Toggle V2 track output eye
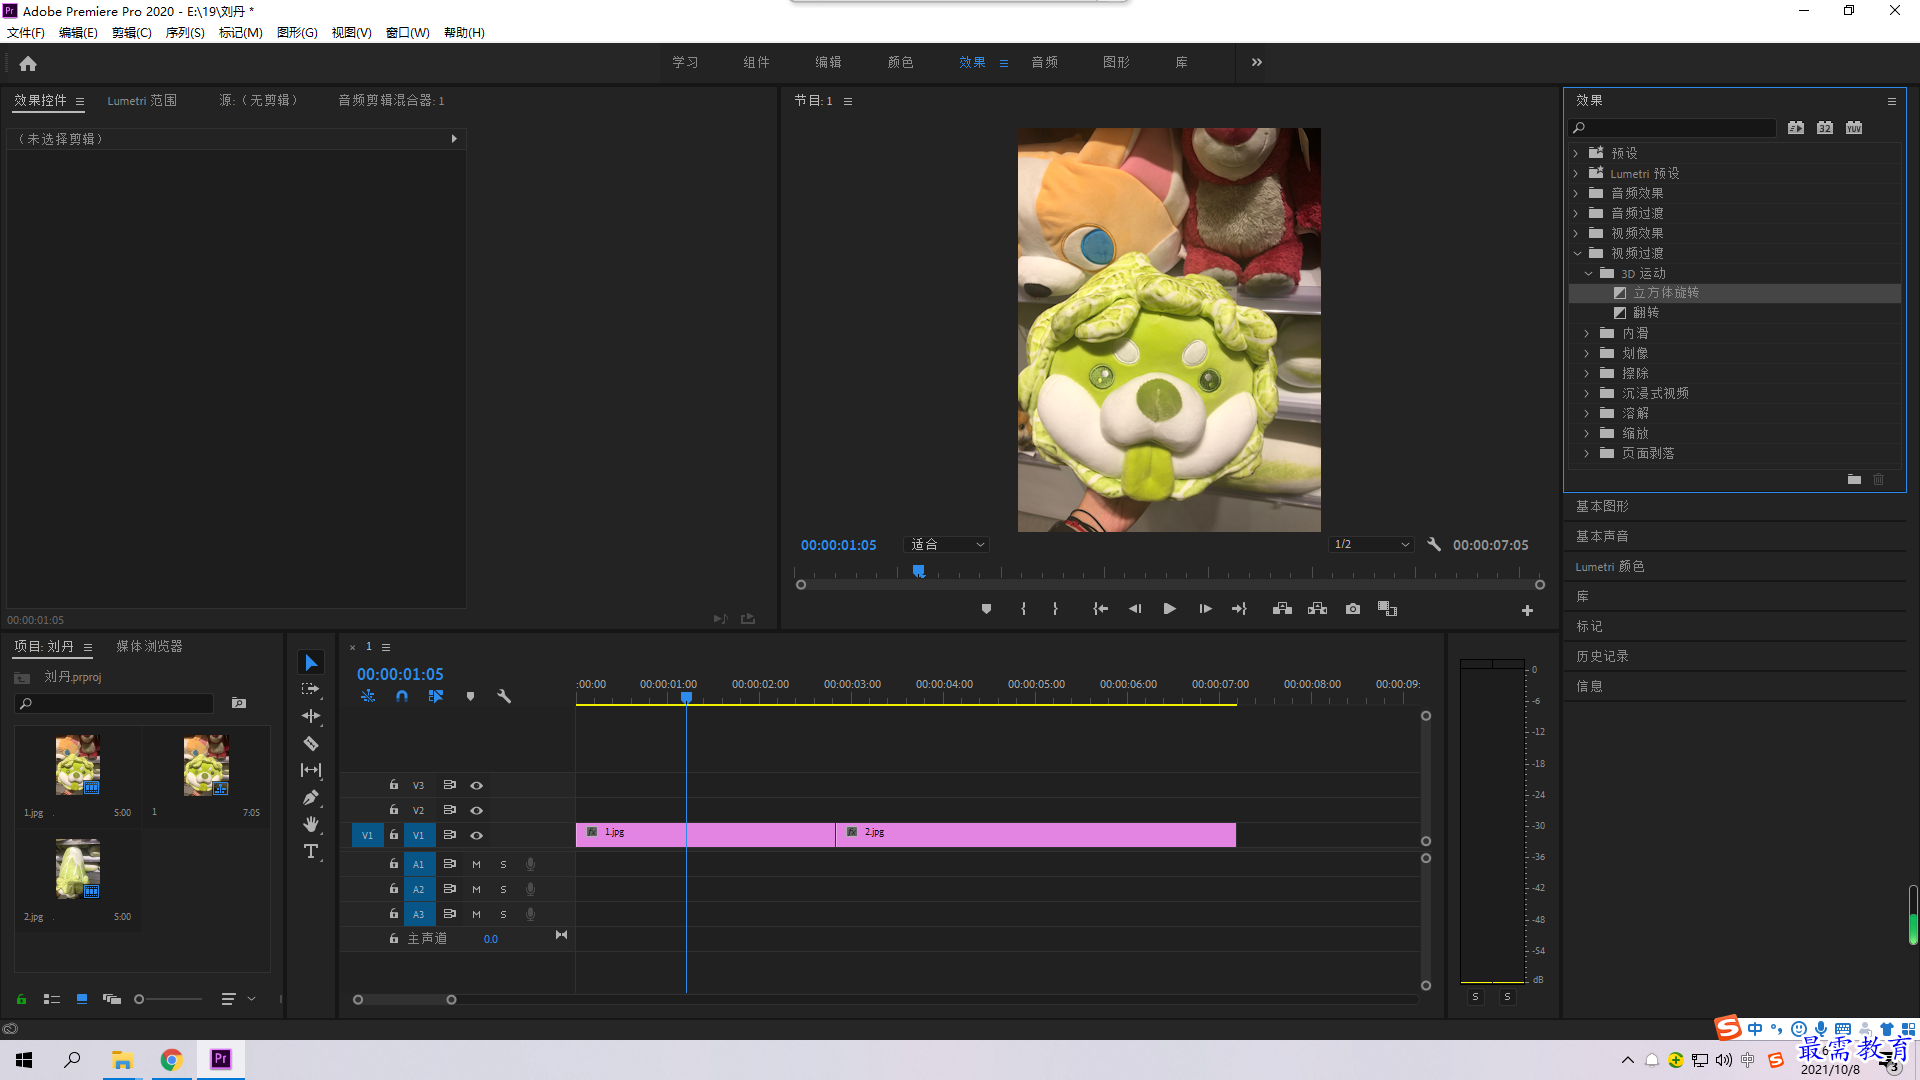This screenshot has height=1080, width=1920. coord(477,811)
